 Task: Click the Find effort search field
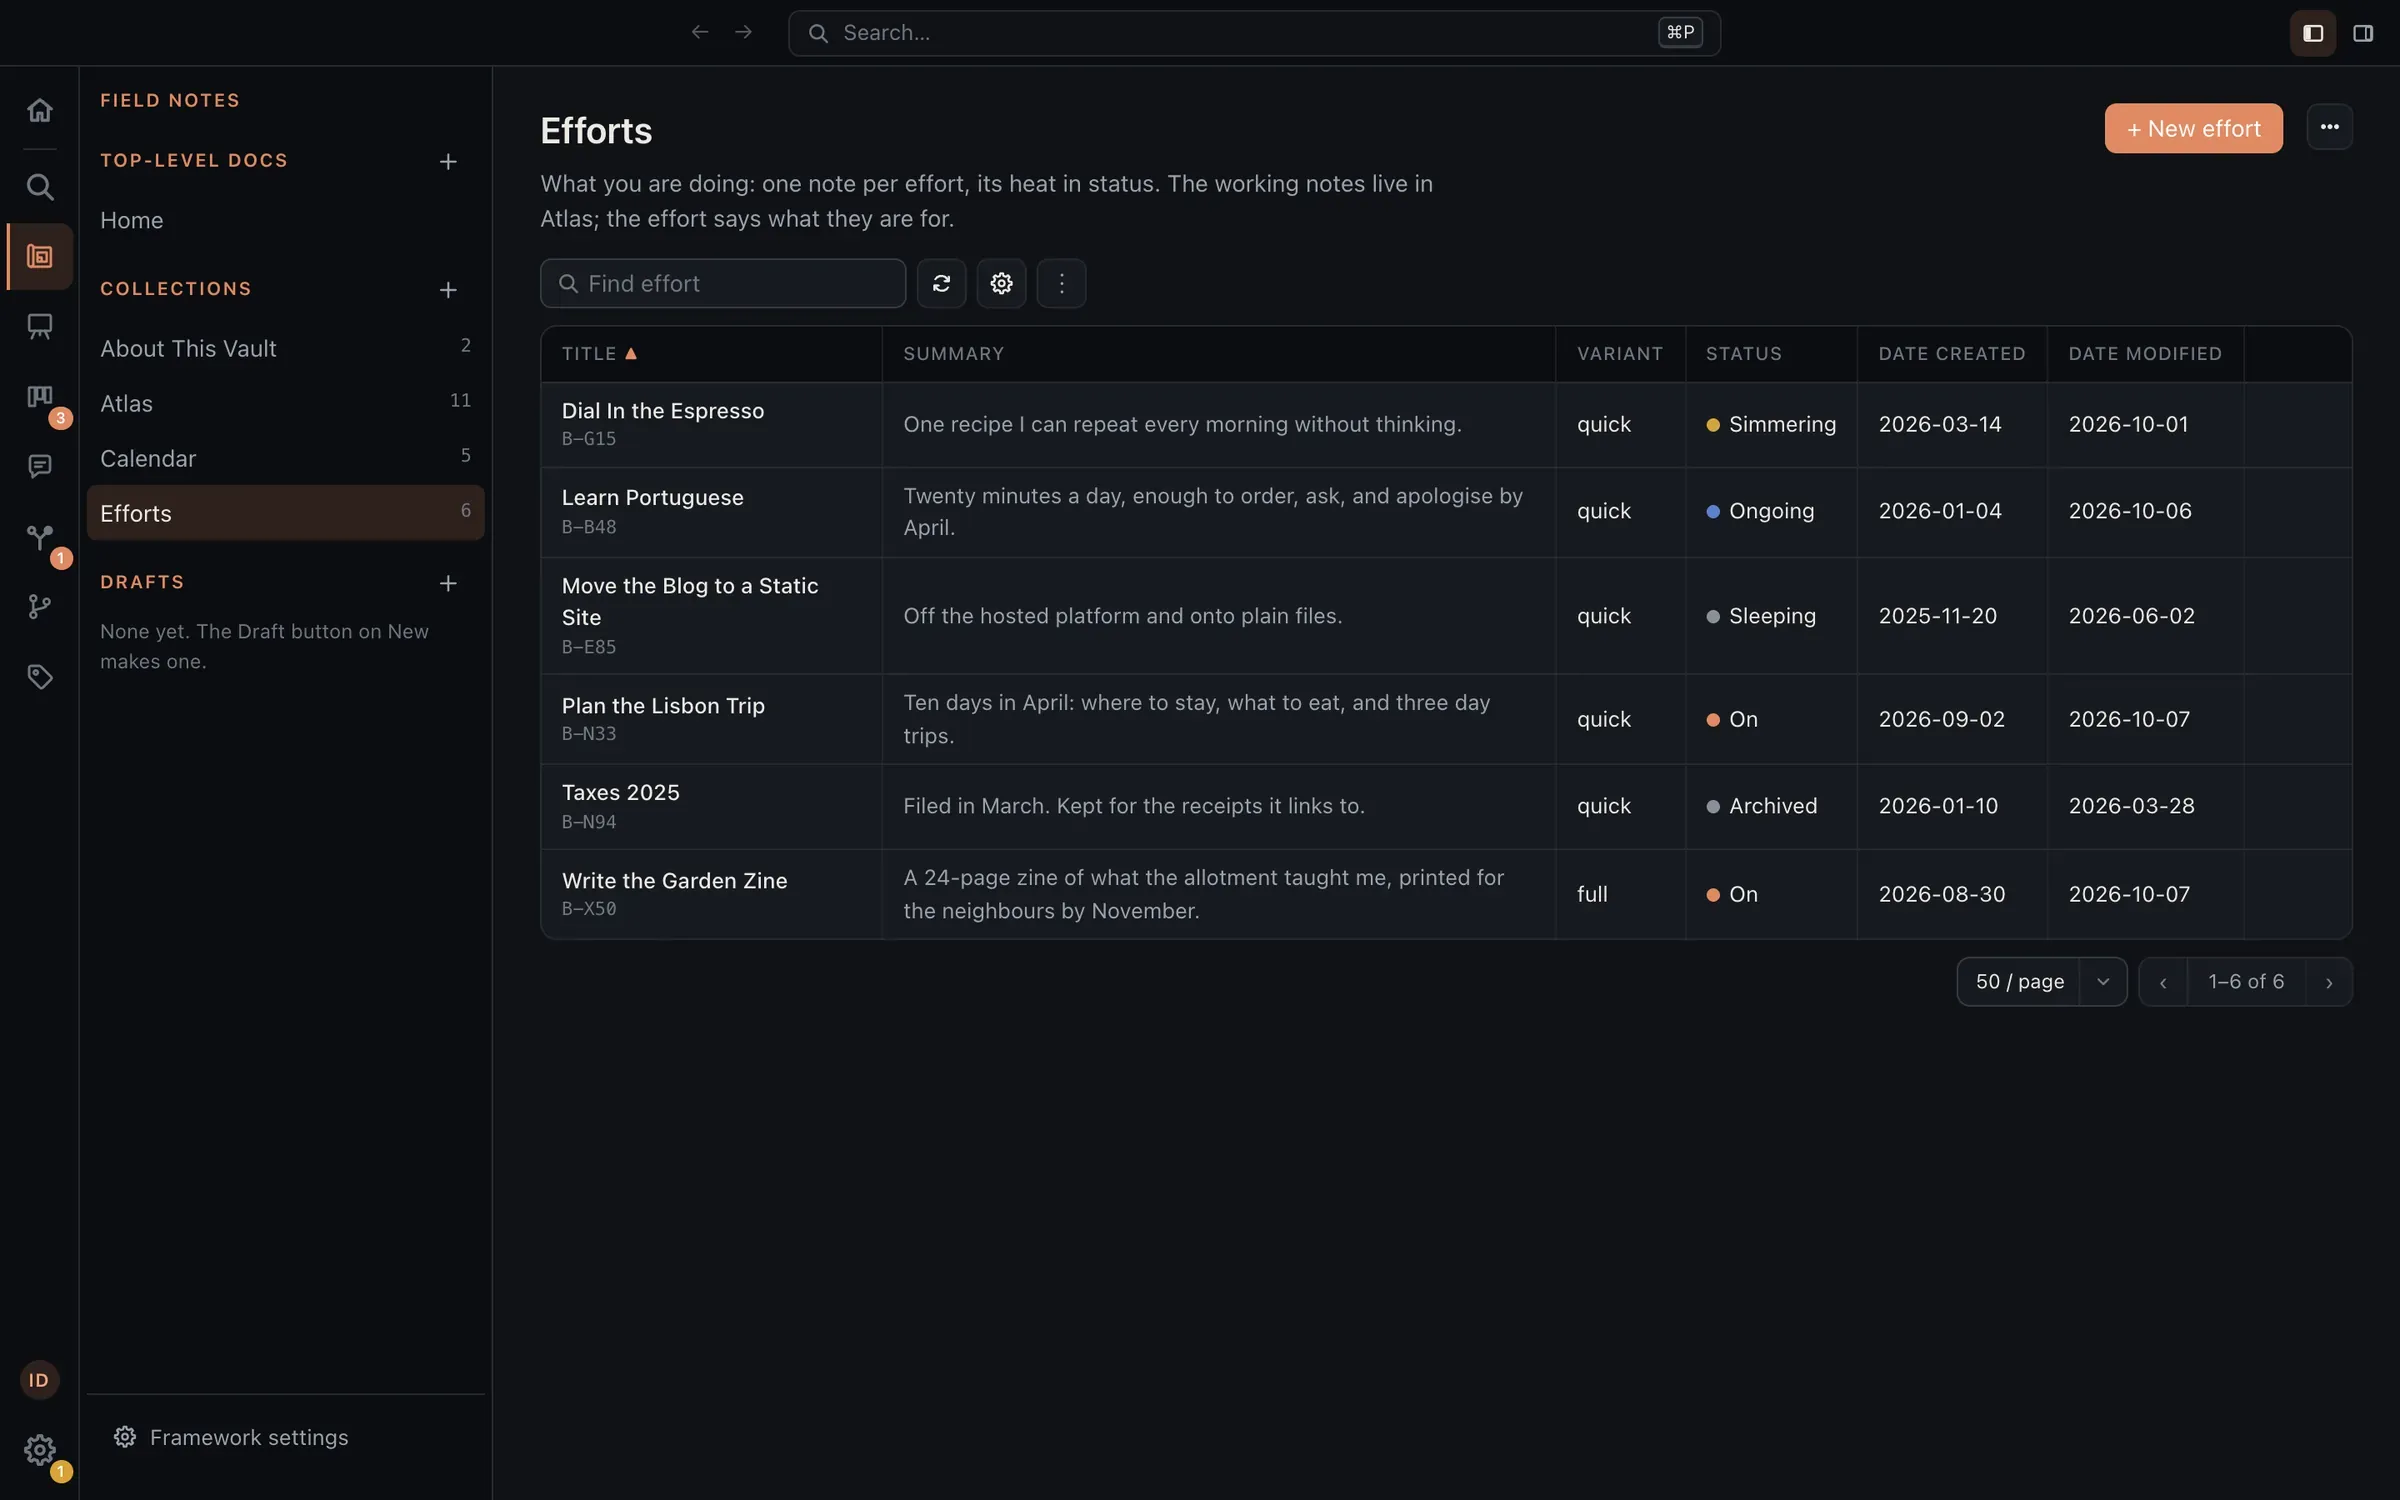723,284
